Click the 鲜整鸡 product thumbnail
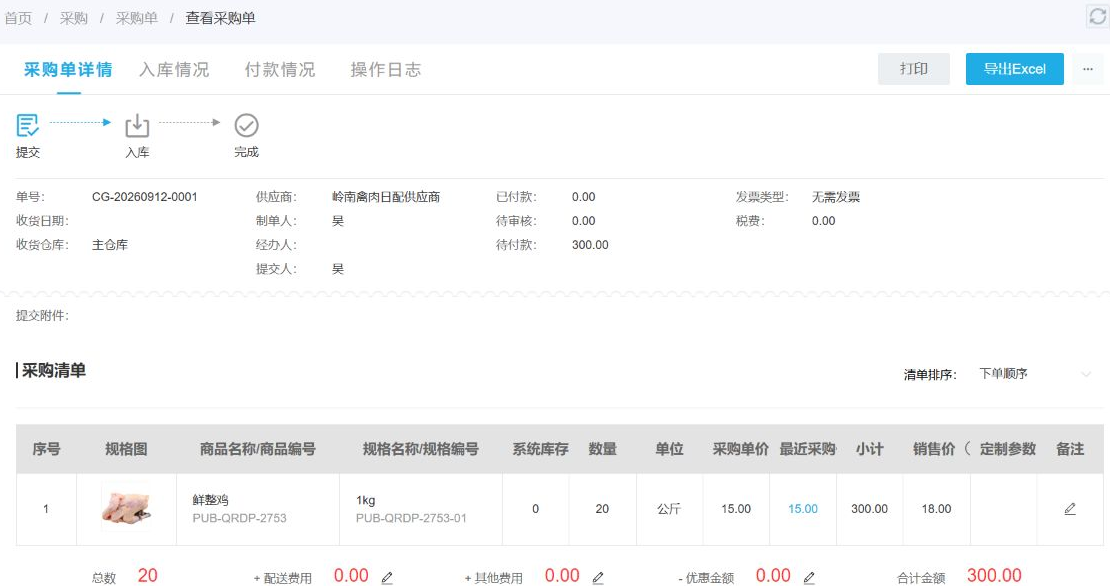Image resolution: width=1110 pixels, height=586 pixels. (126, 508)
